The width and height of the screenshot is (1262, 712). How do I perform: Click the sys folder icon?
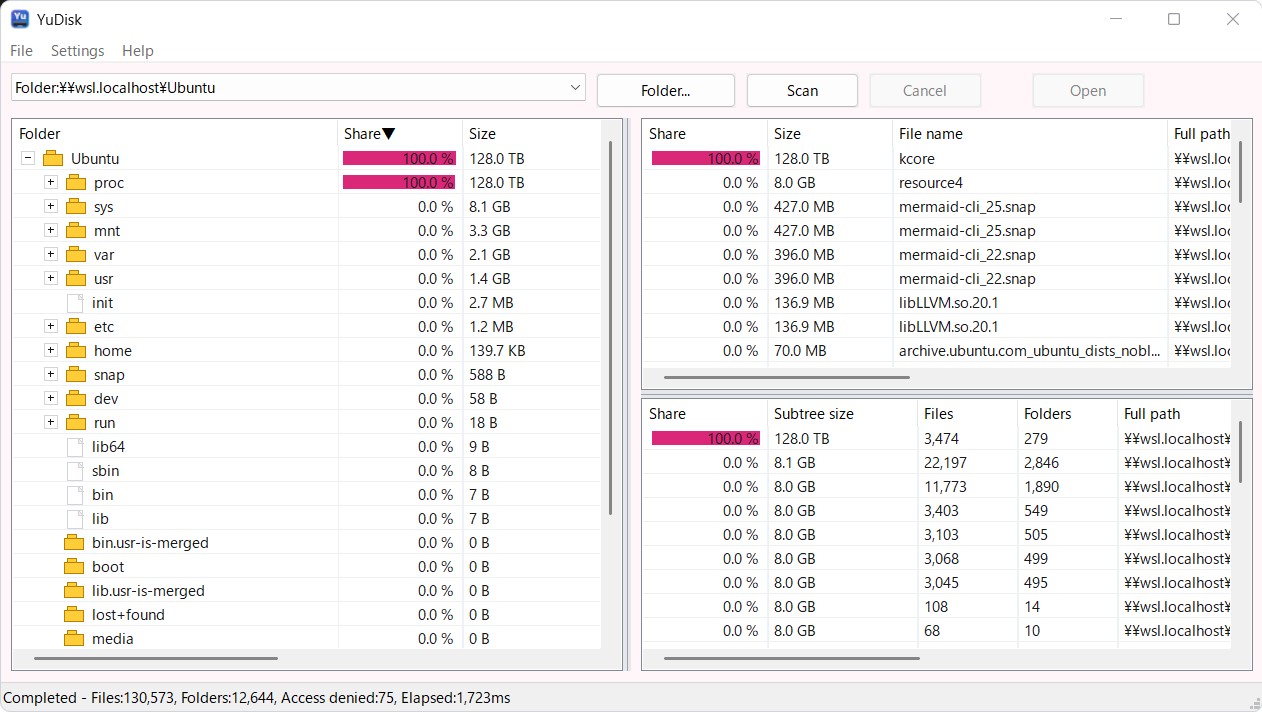(76, 206)
